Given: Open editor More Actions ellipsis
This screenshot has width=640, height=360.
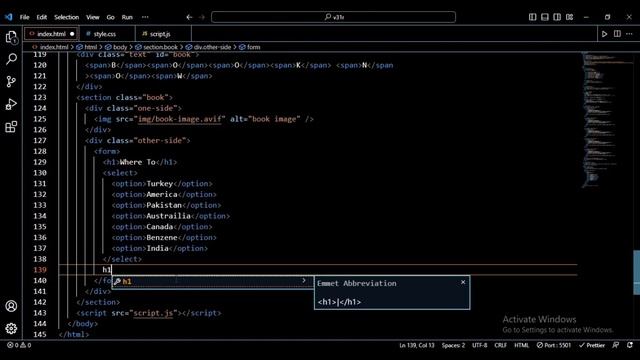Looking at the screenshot, I should (x=629, y=34).
